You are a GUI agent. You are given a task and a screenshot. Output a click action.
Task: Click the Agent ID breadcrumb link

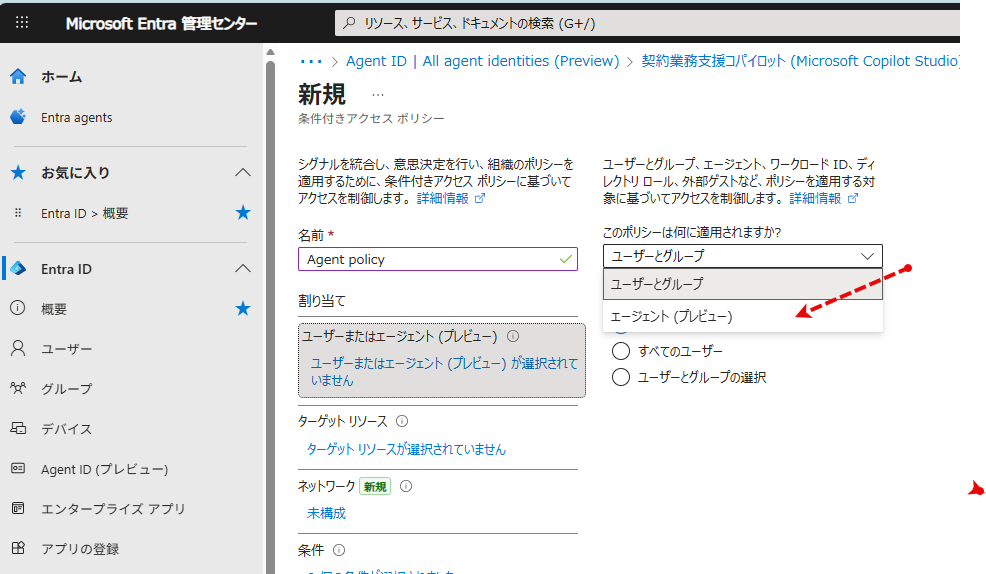(482, 61)
